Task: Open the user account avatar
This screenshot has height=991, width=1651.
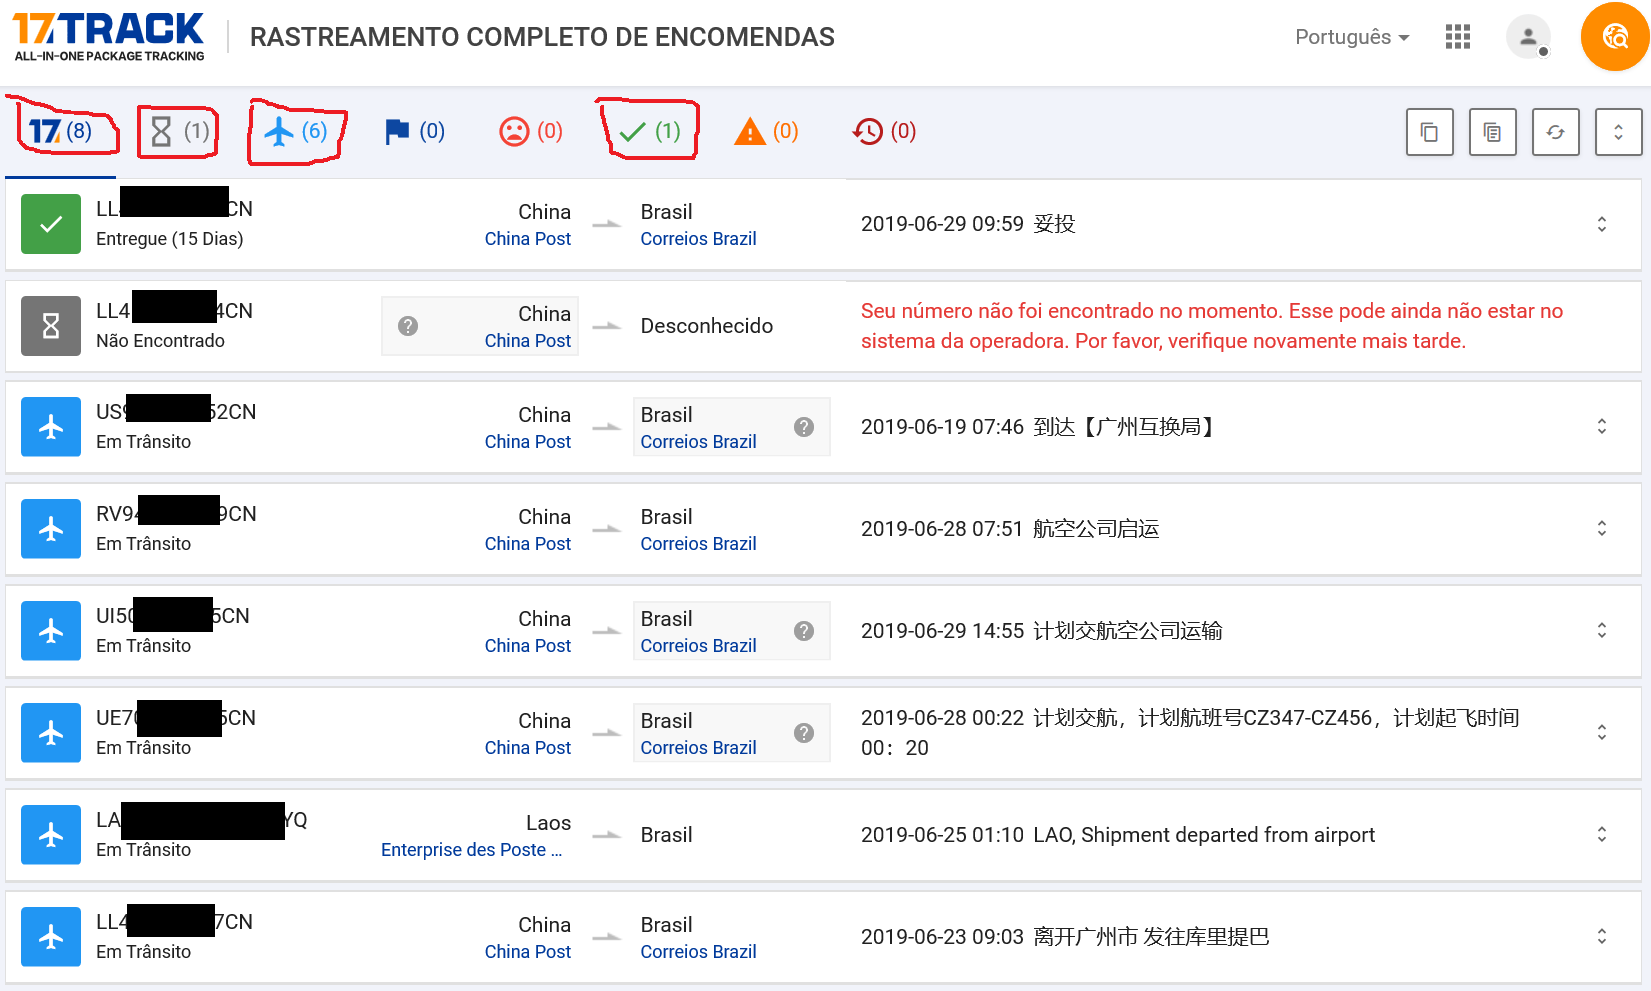Action: 1527,37
